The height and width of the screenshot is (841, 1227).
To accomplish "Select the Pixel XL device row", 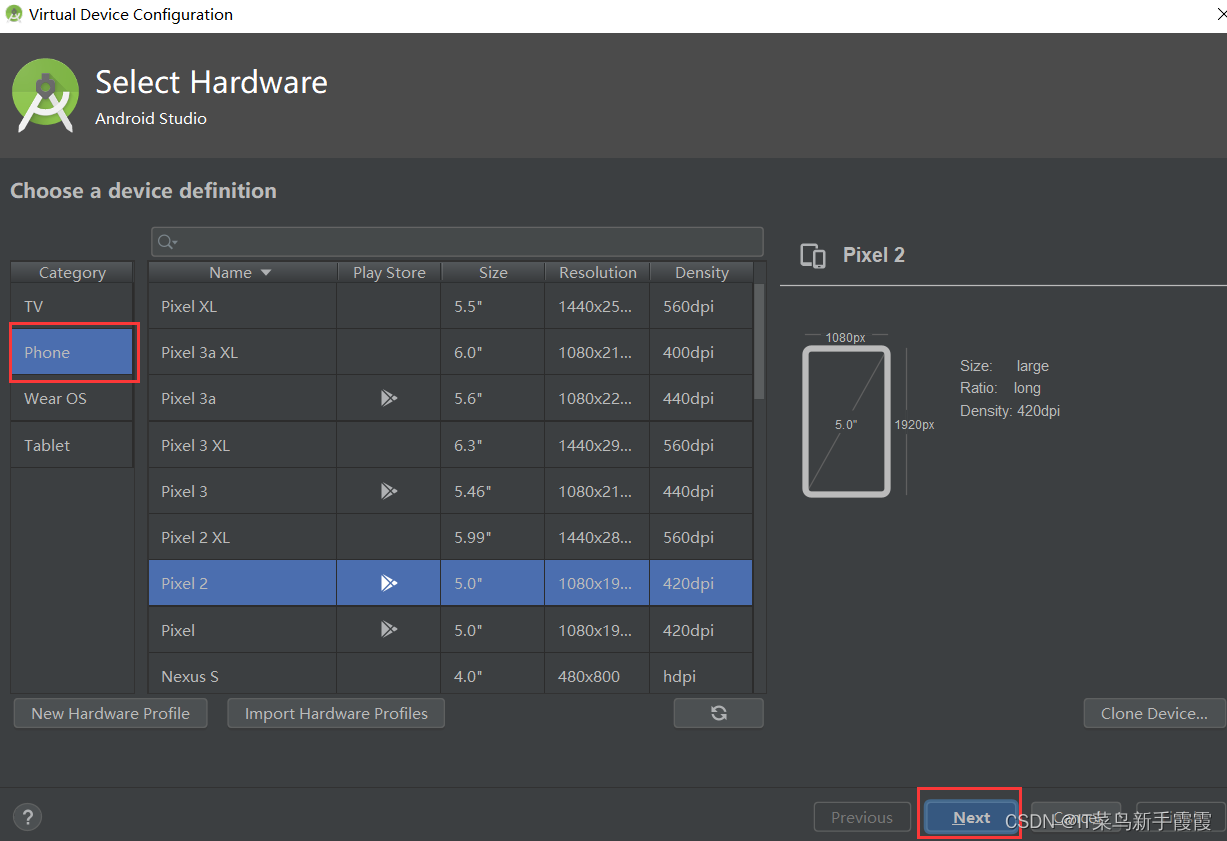I will (x=450, y=306).
